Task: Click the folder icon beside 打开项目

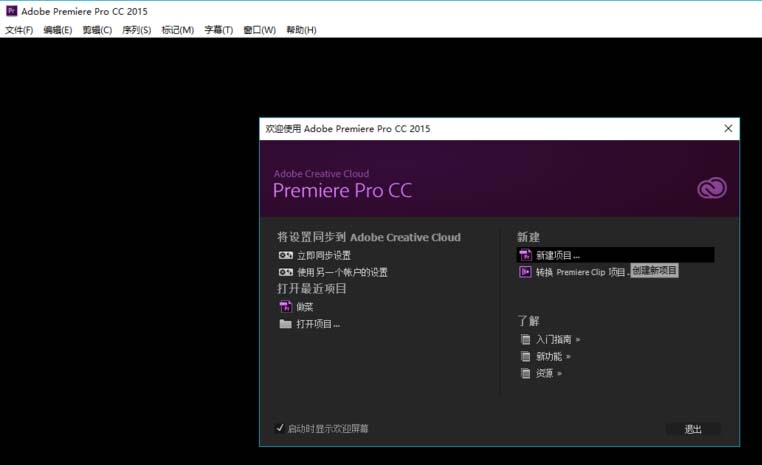Action: coord(286,324)
